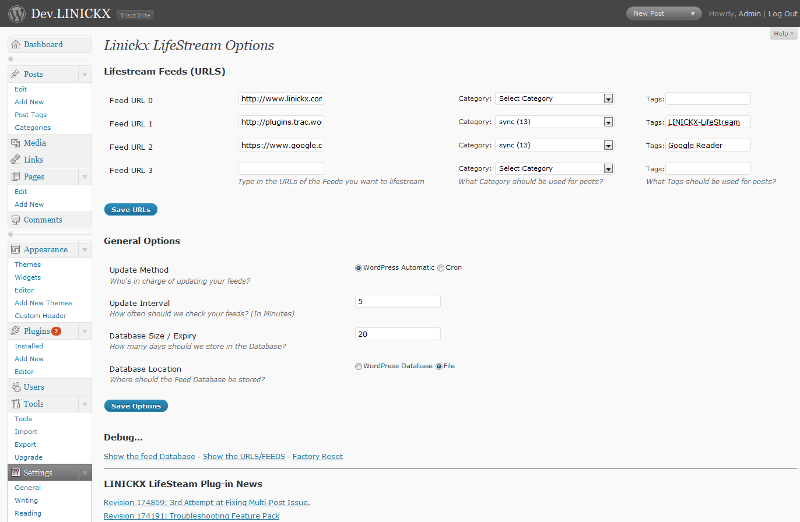
Task: Open Post Tags under Posts
Action: (31, 115)
